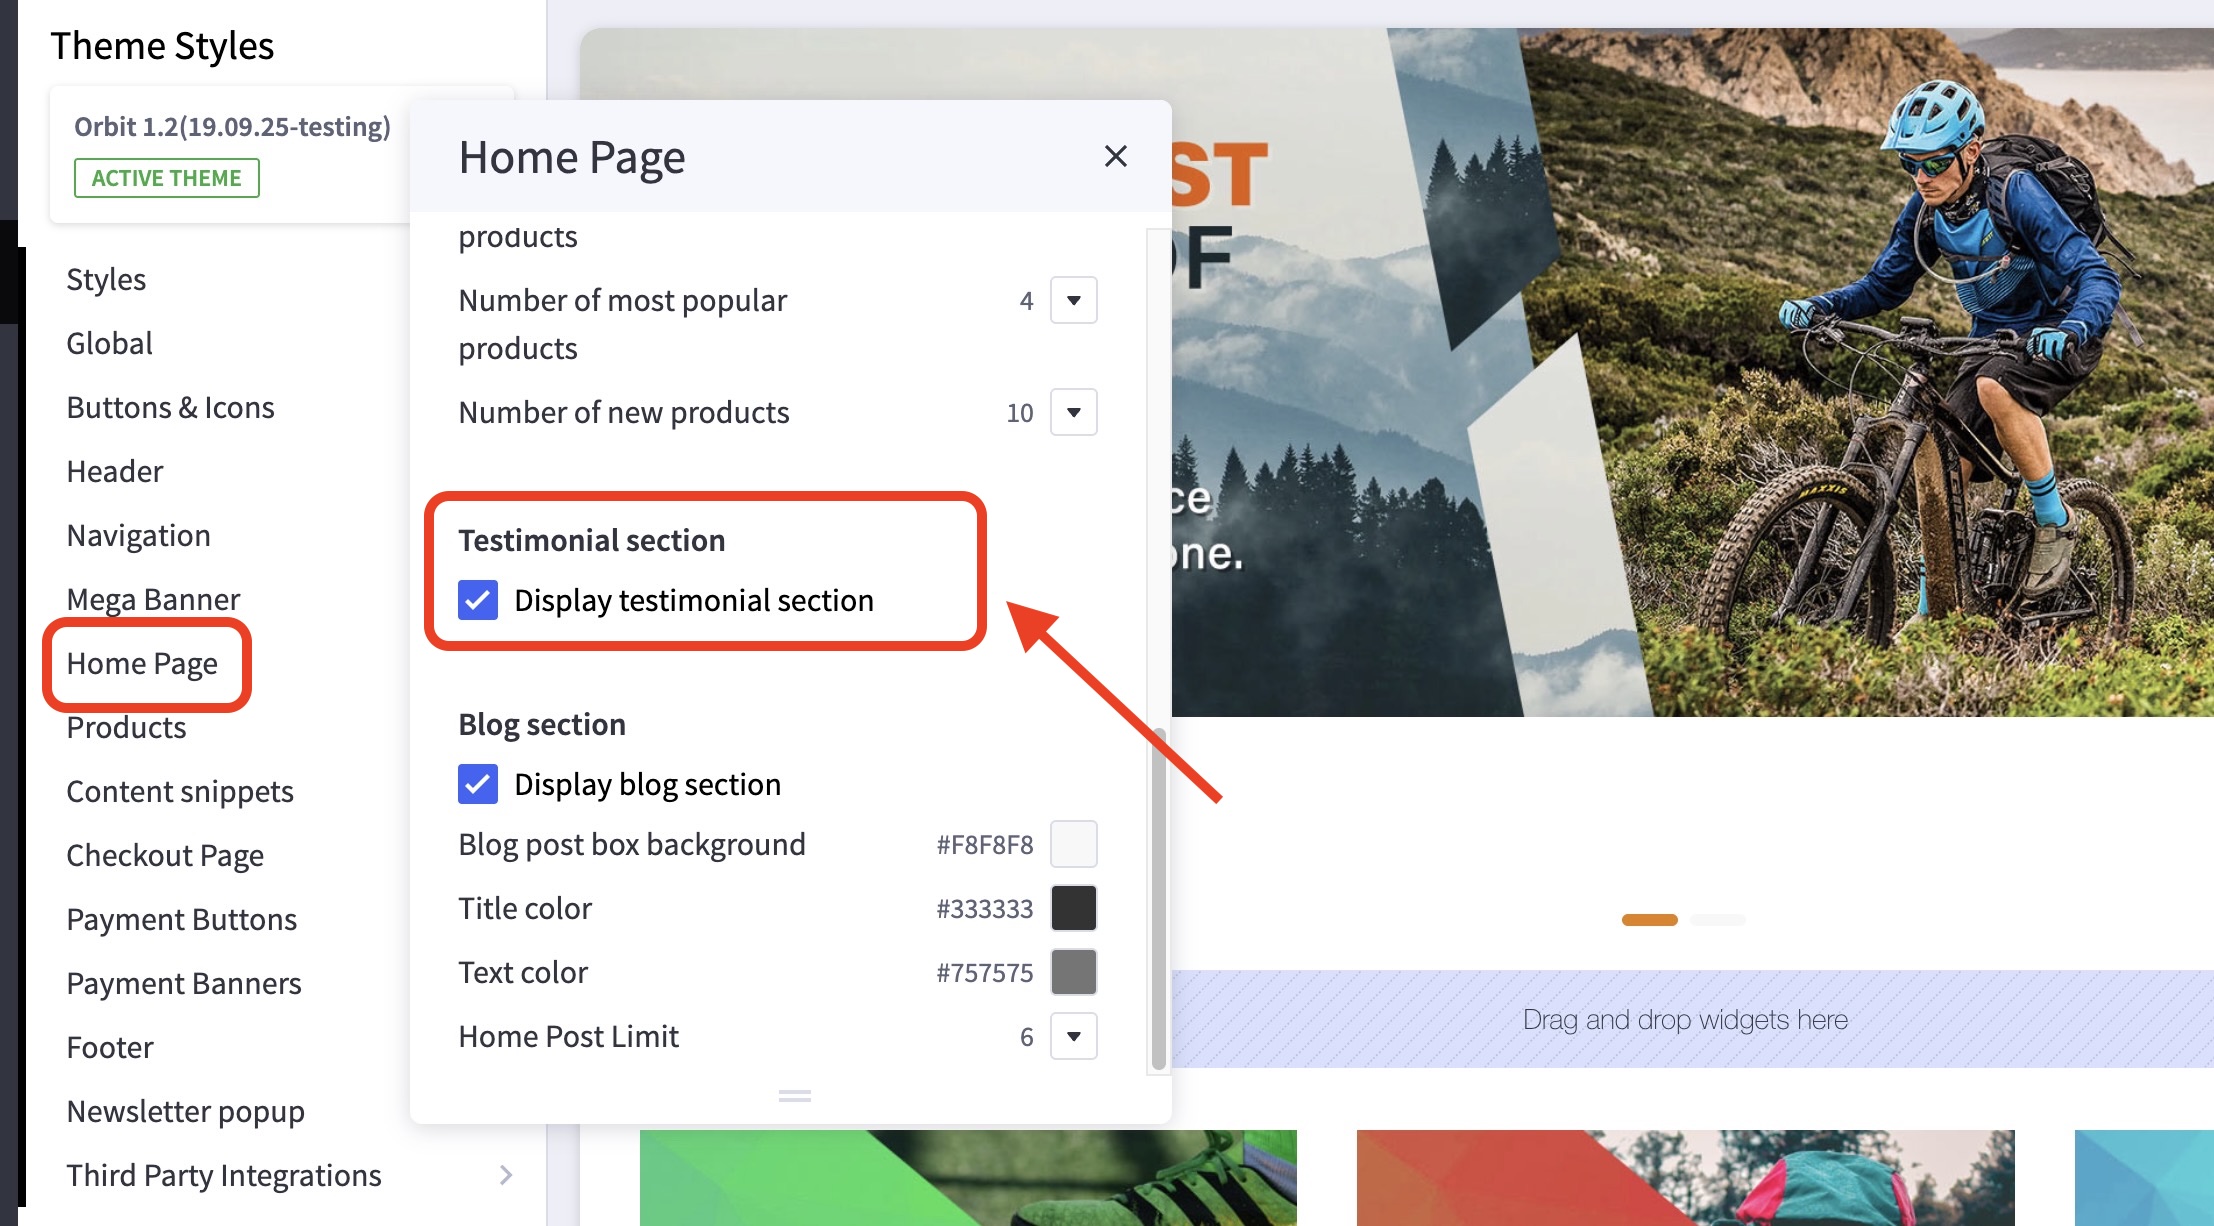Click the orange active slider indicator
This screenshot has height=1226, width=2214.
tap(1649, 920)
